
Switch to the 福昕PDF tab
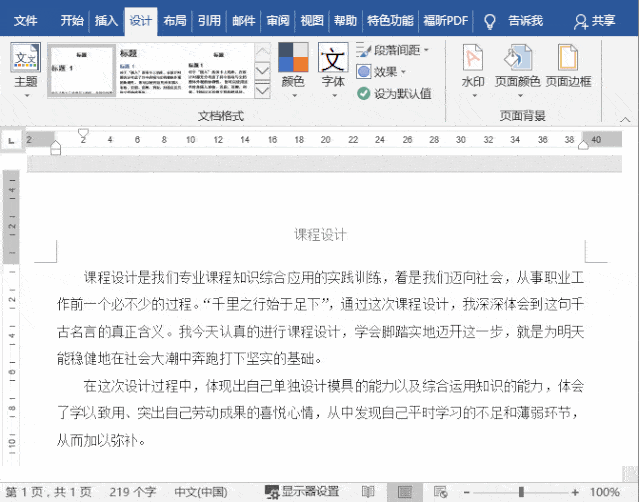[445, 21]
